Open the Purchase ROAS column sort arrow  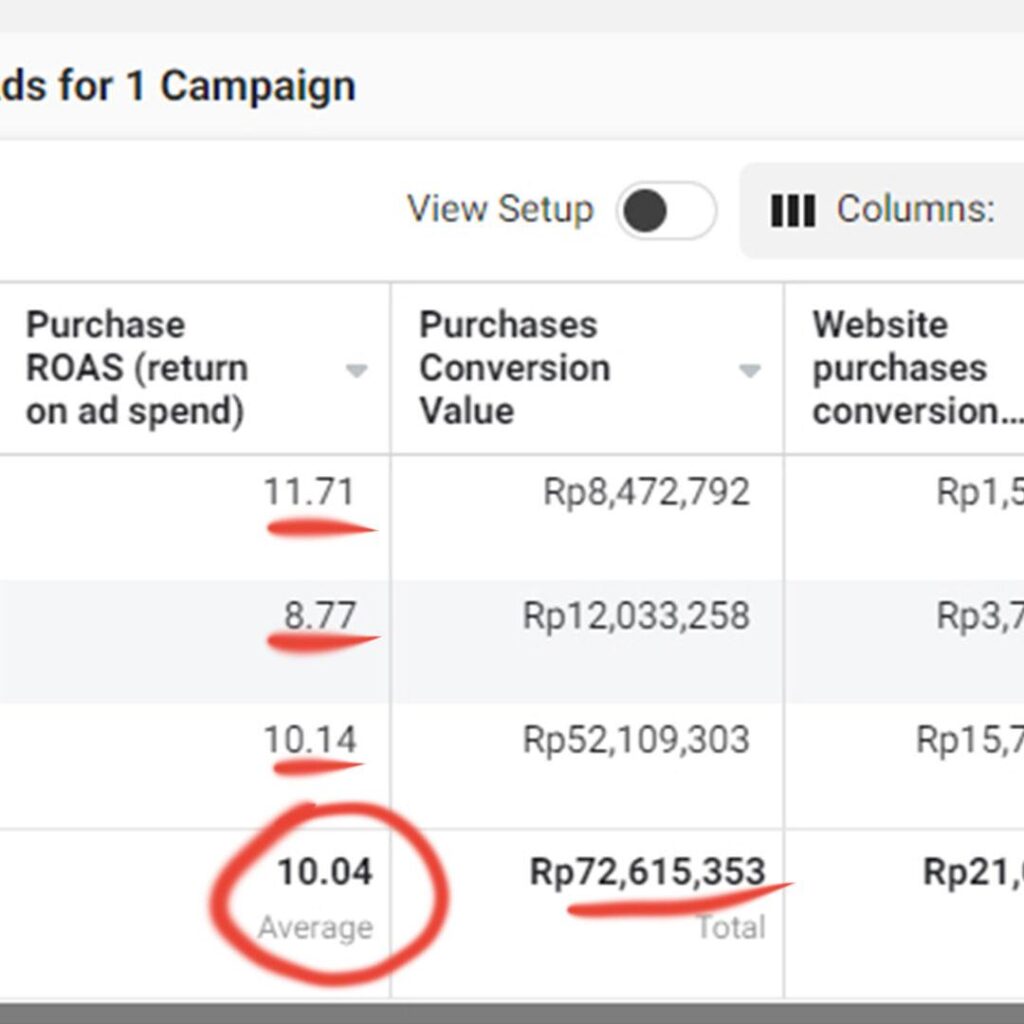(x=356, y=372)
